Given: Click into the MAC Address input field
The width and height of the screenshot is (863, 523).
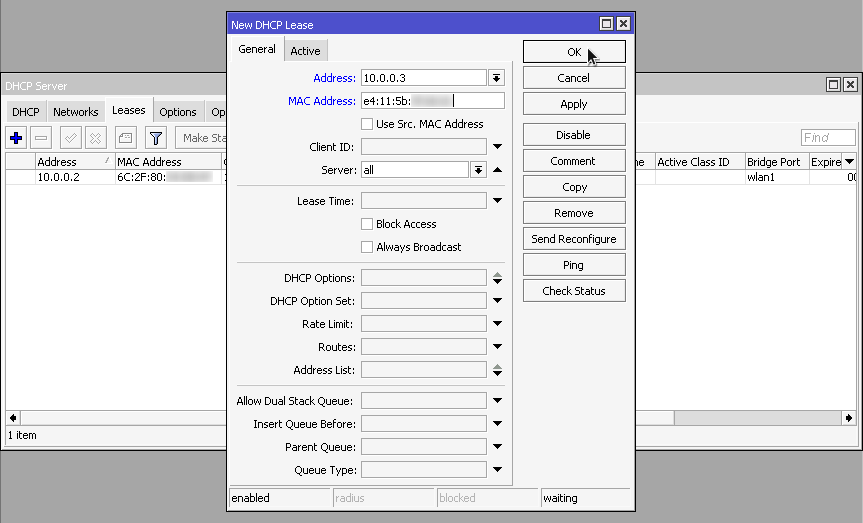Looking at the screenshot, I should point(432,101).
